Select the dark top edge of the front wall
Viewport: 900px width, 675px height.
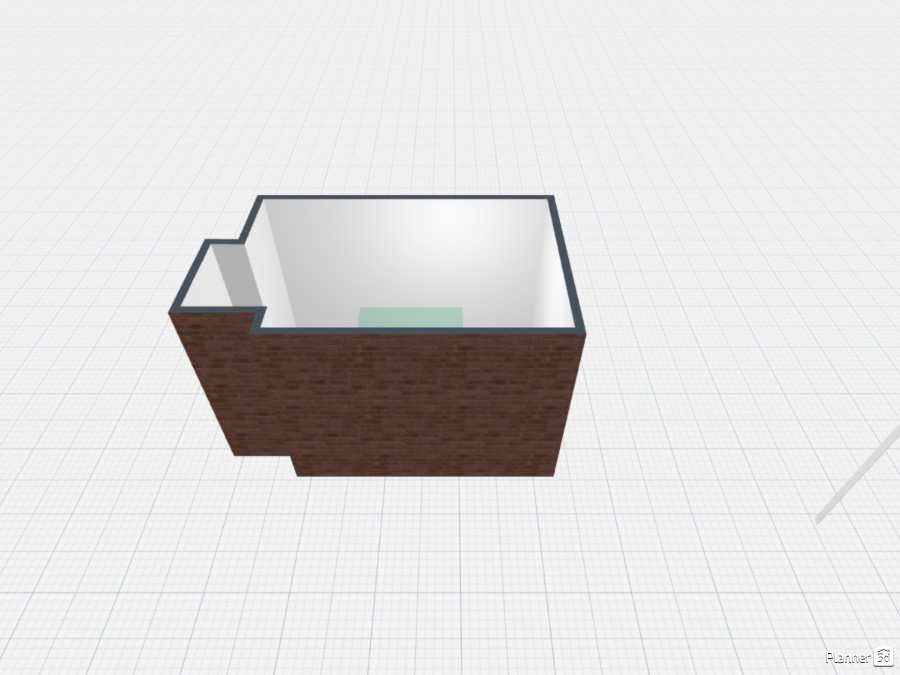tap(420, 331)
